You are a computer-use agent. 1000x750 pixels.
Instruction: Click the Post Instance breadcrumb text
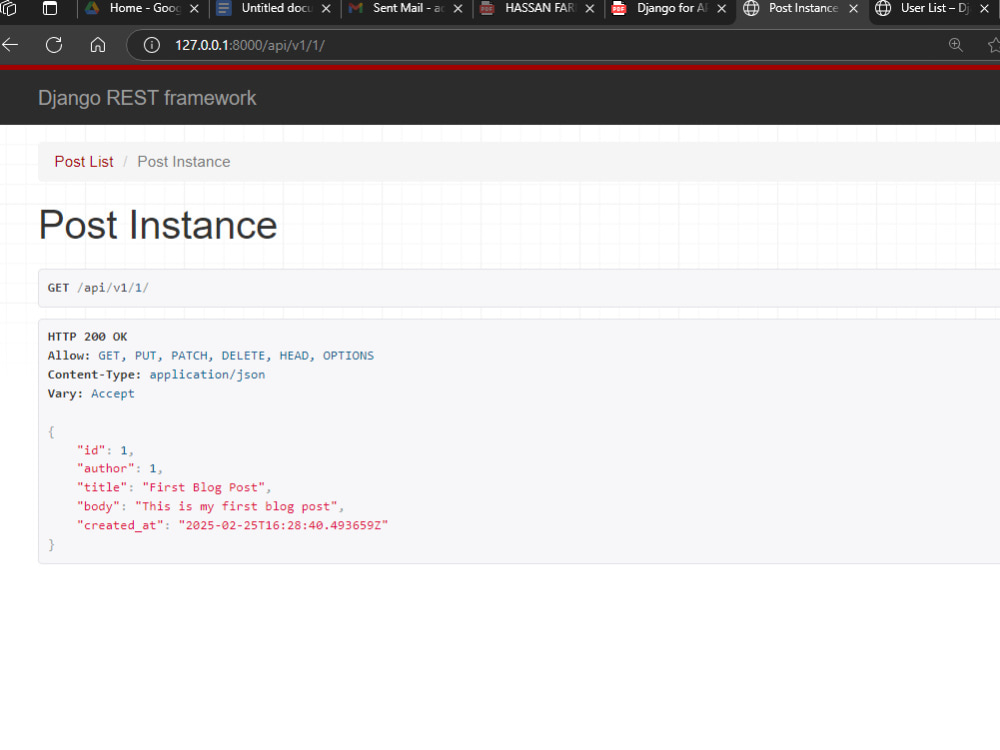click(184, 161)
